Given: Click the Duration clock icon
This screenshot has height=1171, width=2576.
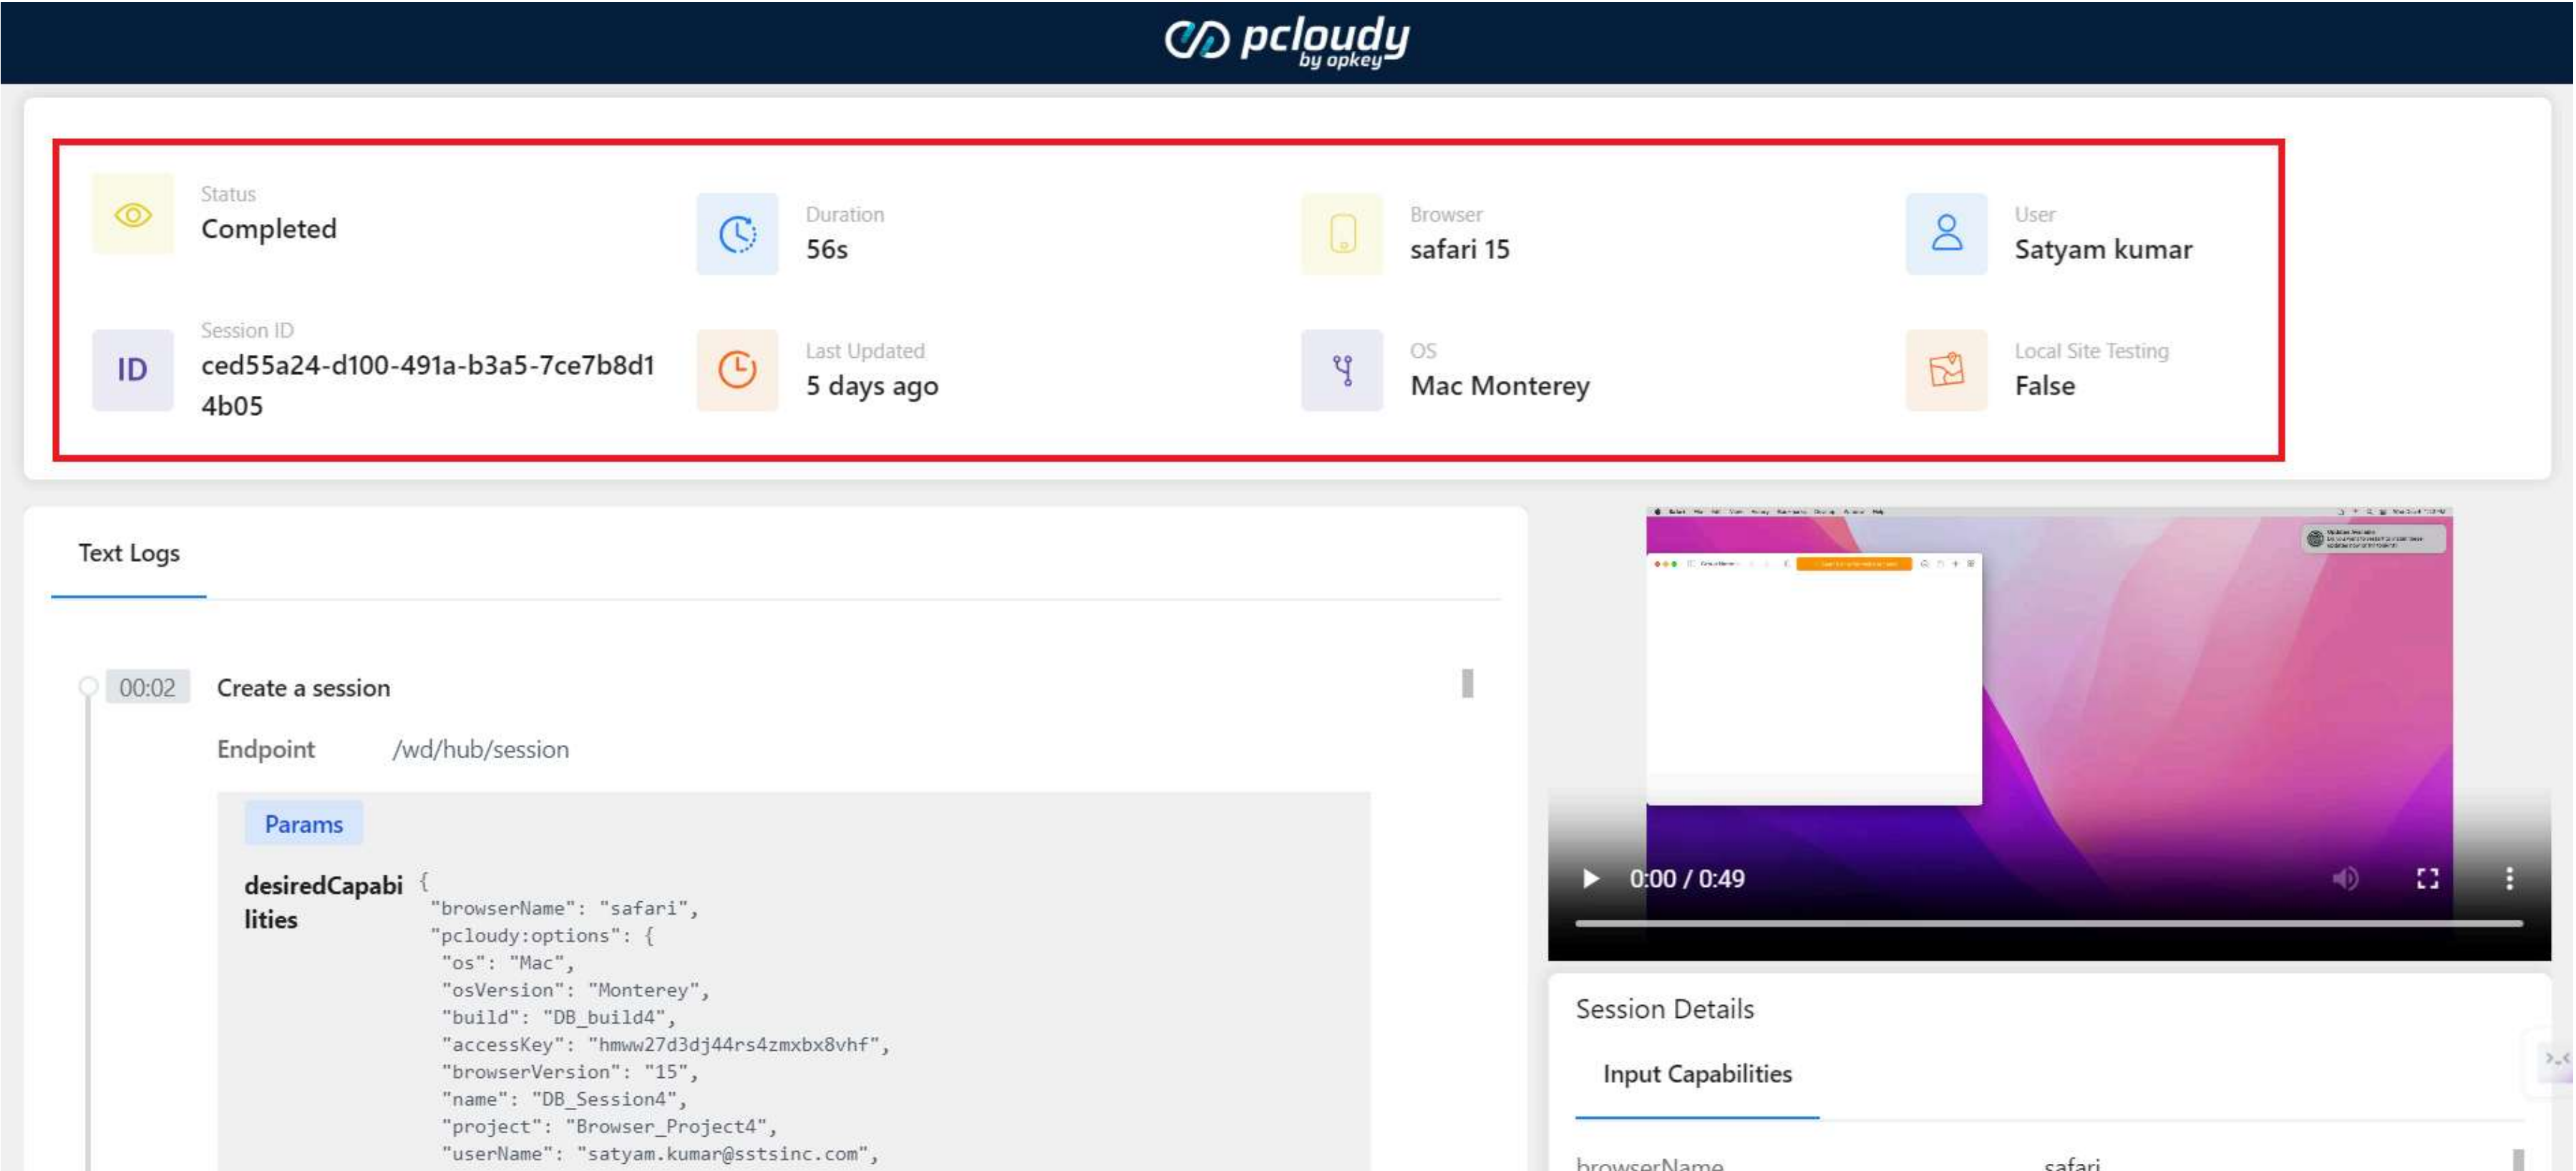Looking at the screenshot, I should [737, 234].
